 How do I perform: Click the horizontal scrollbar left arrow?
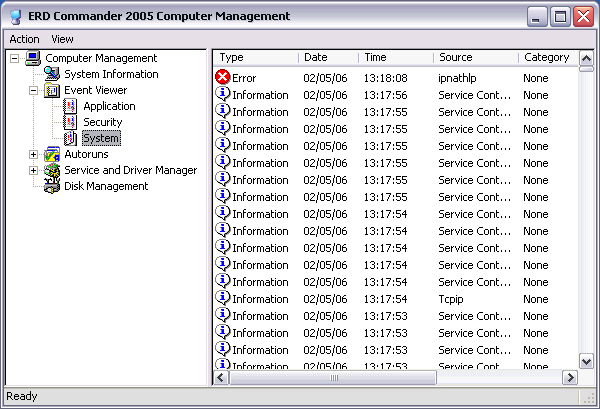coord(221,378)
